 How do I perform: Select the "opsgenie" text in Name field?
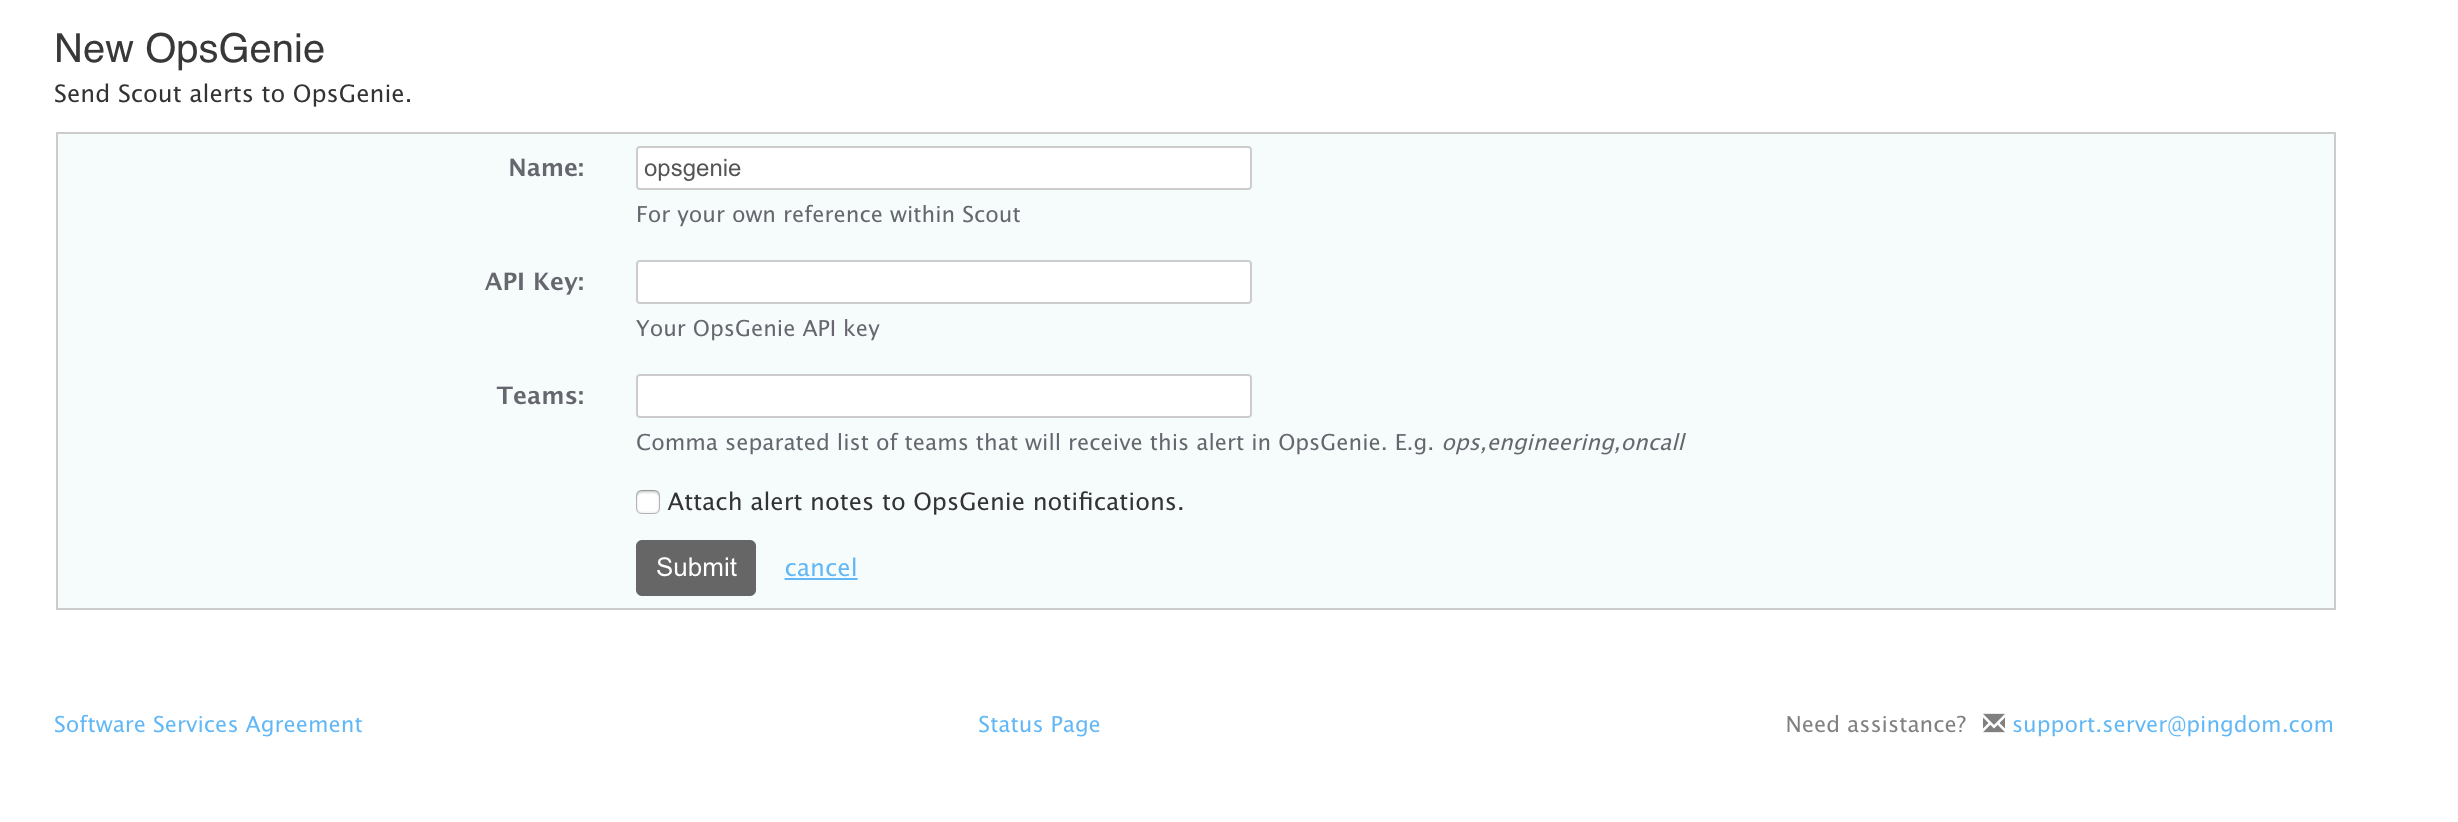pos(691,167)
